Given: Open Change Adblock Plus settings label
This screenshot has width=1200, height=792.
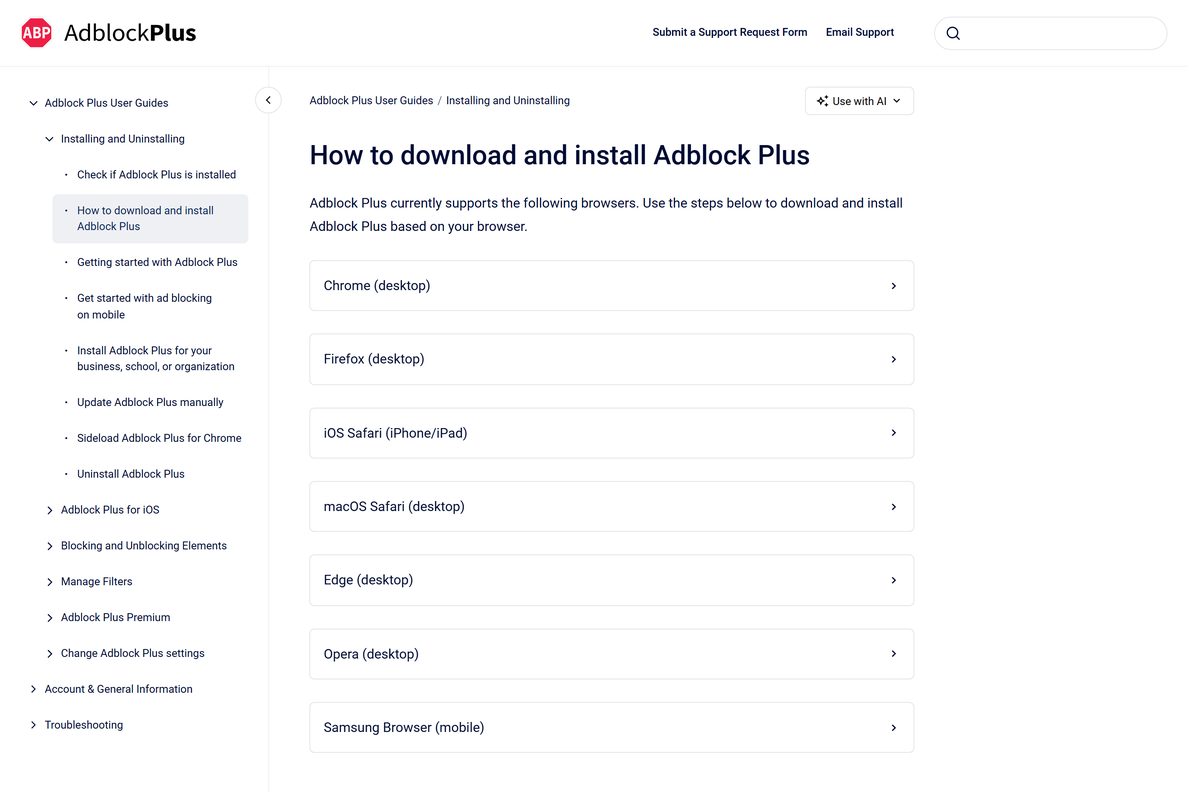Looking at the screenshot, I should 132,654.
